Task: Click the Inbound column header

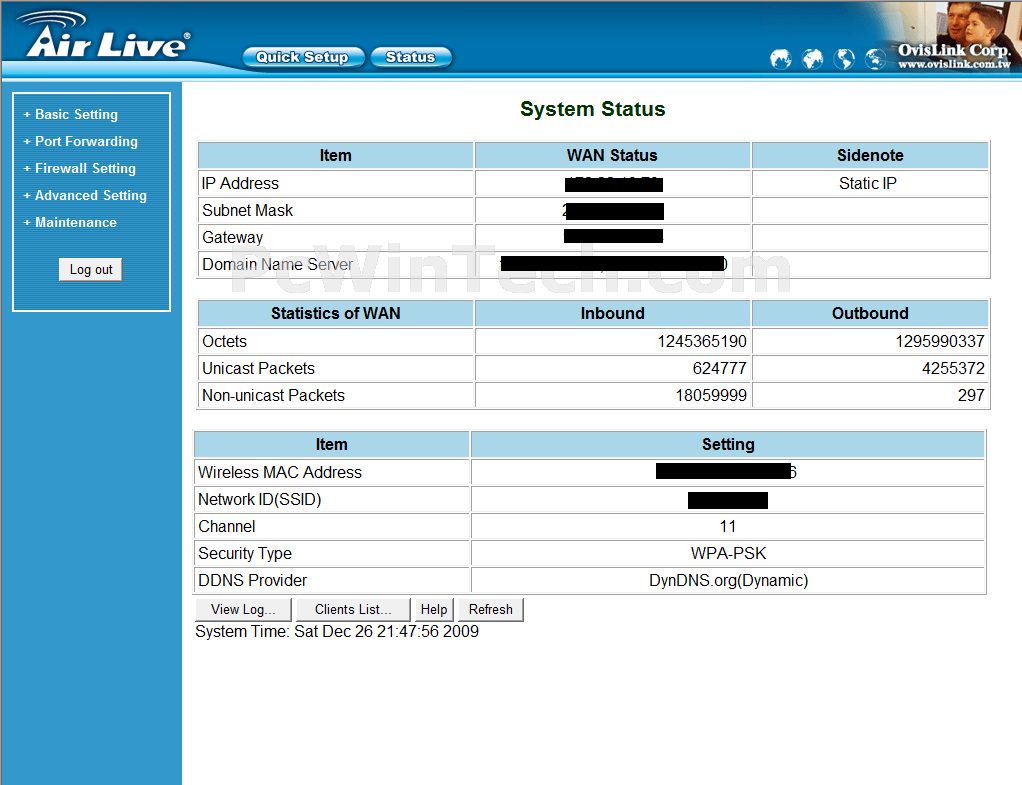Action: point(612,314)
